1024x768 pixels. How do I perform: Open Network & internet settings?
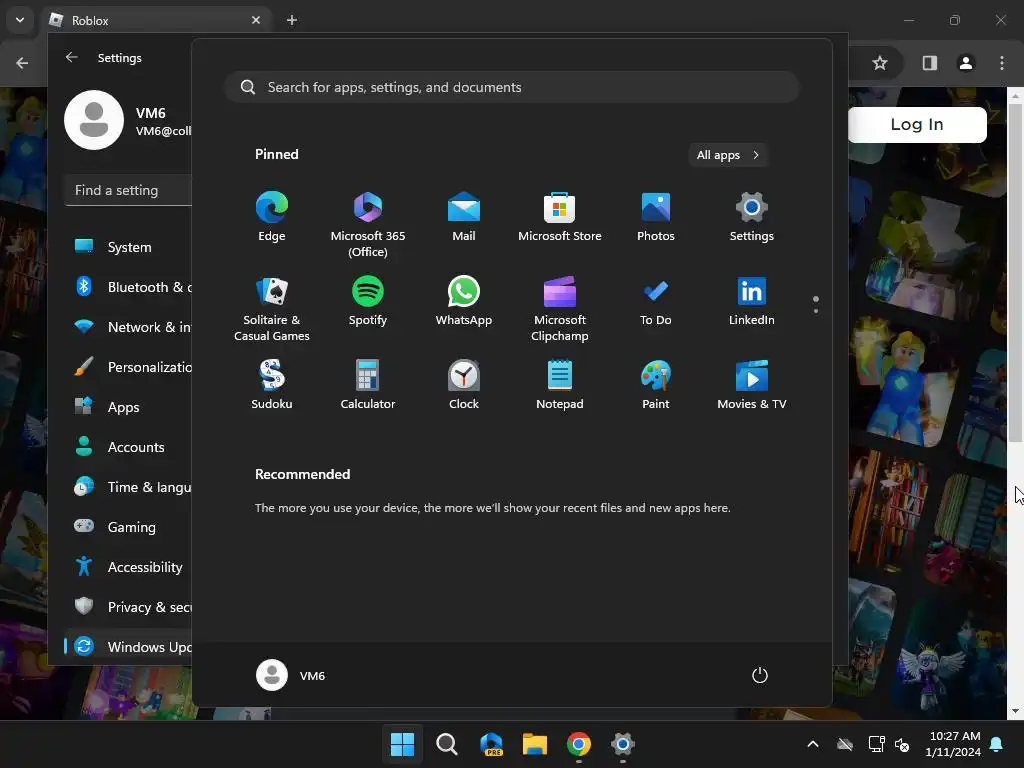click(x=129, y=327)
